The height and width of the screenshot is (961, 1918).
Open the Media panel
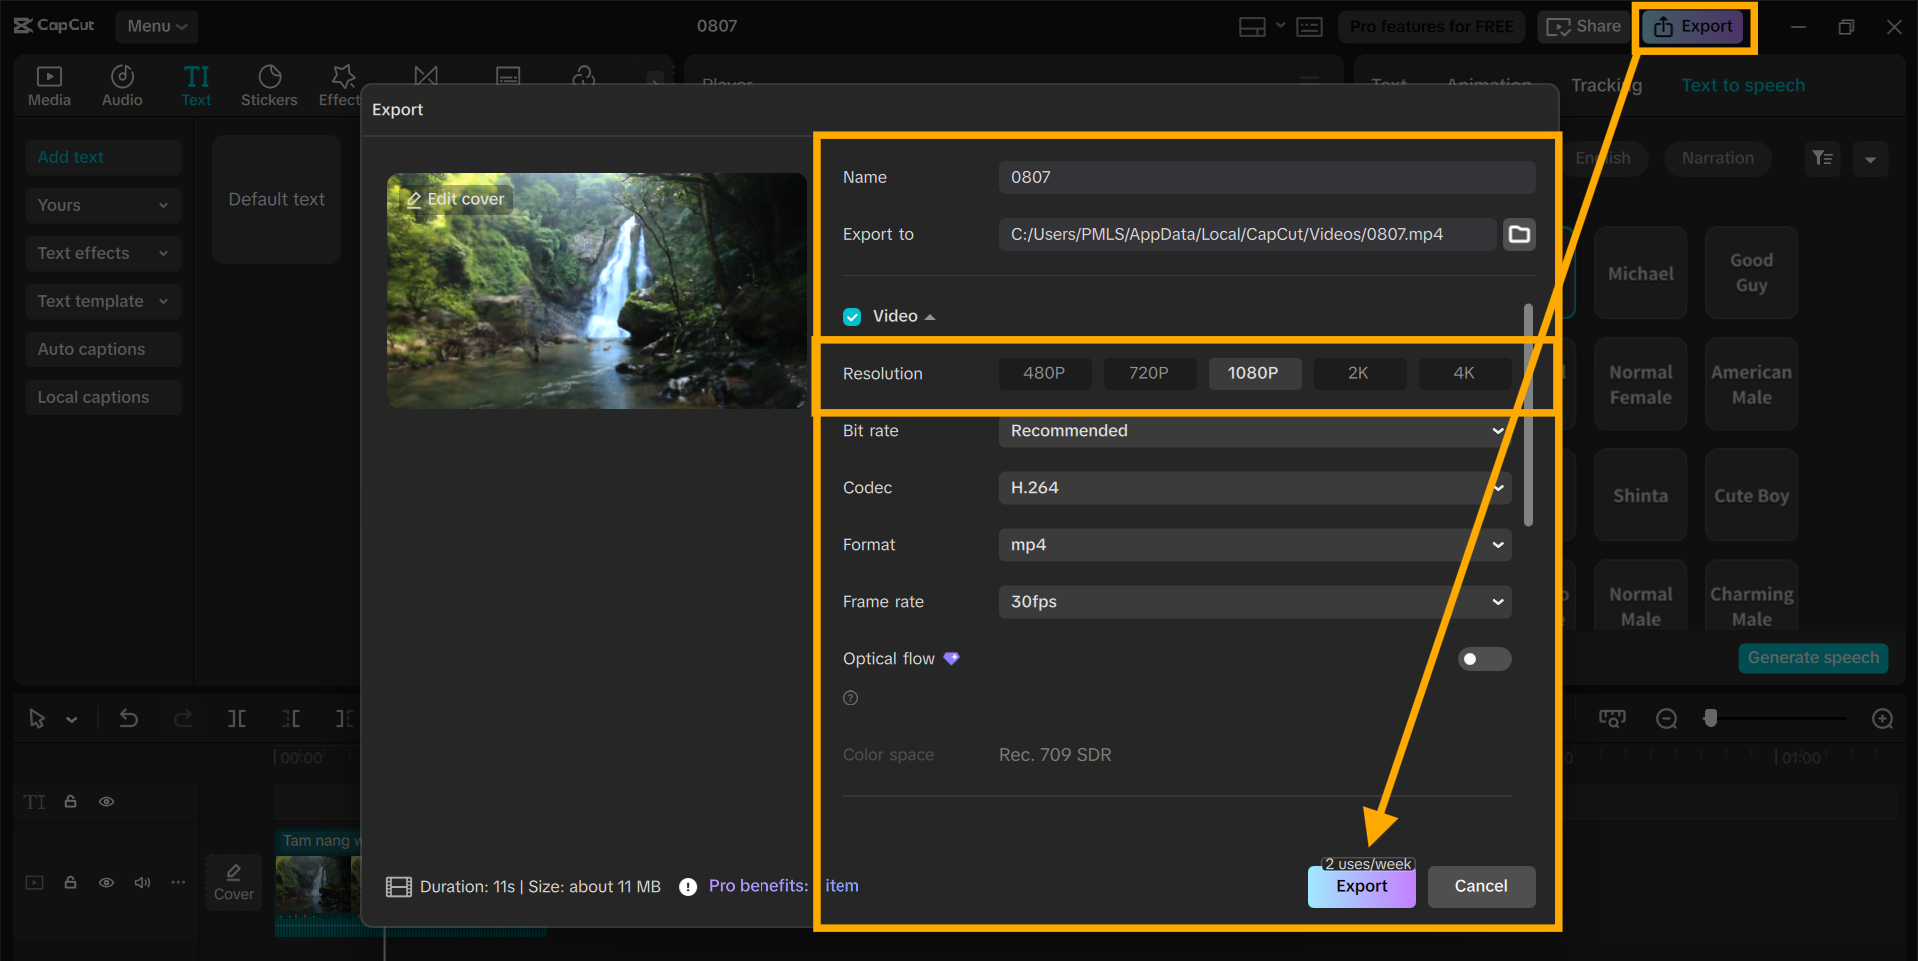(x=49, y=86)
